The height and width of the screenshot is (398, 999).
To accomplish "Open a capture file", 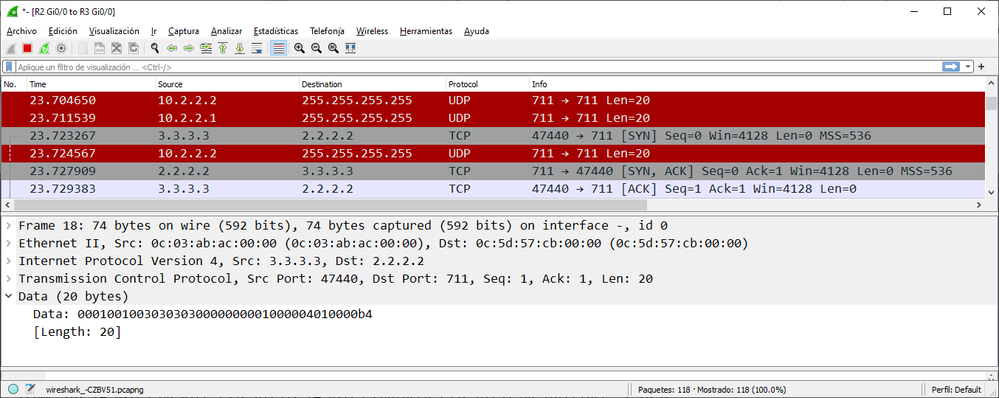I will point(83,48).
